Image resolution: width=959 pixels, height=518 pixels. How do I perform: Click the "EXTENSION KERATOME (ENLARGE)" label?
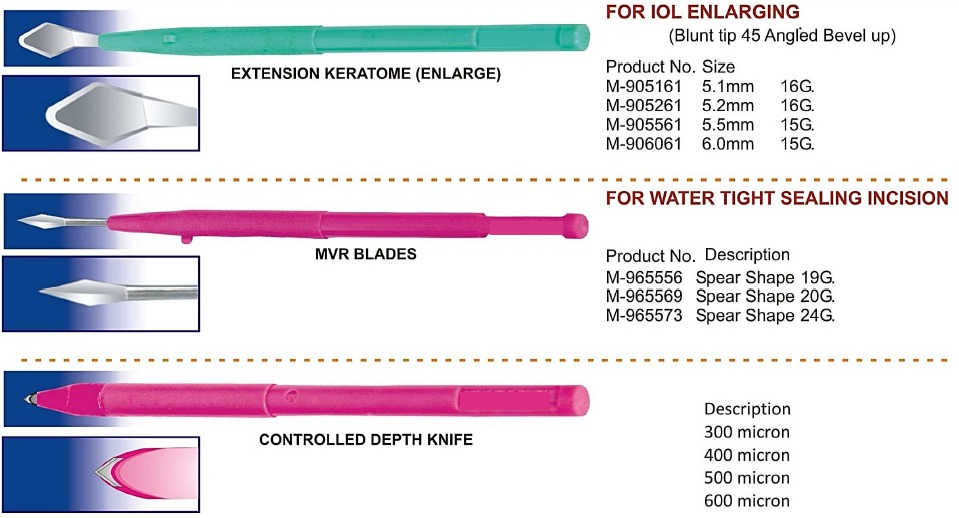(366, 75)
